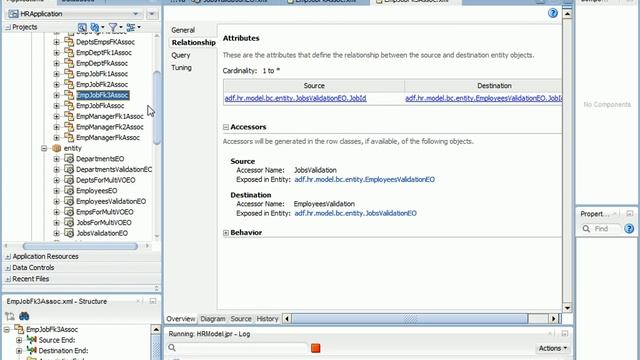Open the Query tab
The width and height of the screenshot is (640, 360).
(x=181, y=55)
